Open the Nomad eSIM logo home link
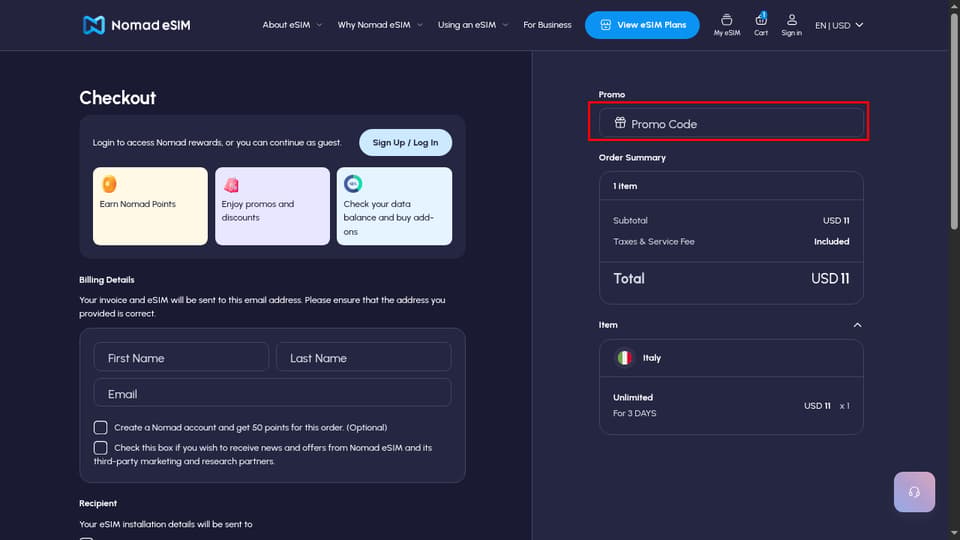The image size is (960, 540). (x=137, y=25)
